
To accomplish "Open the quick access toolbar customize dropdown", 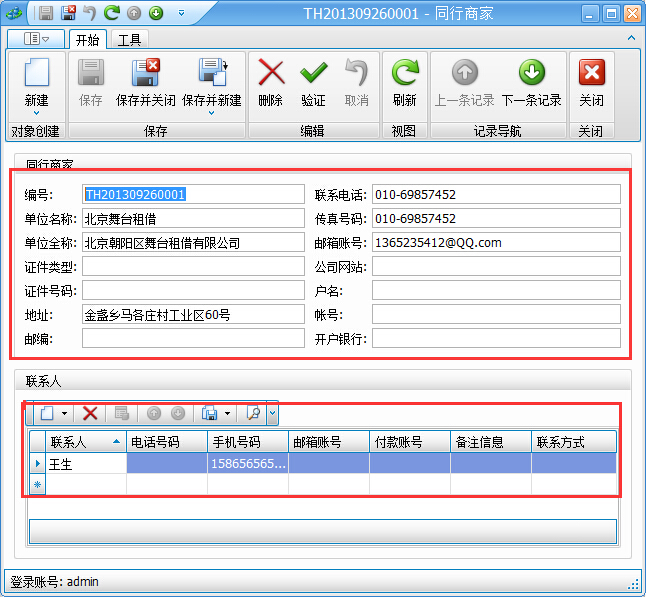I will pyautogui.click(x=181, y=13).
